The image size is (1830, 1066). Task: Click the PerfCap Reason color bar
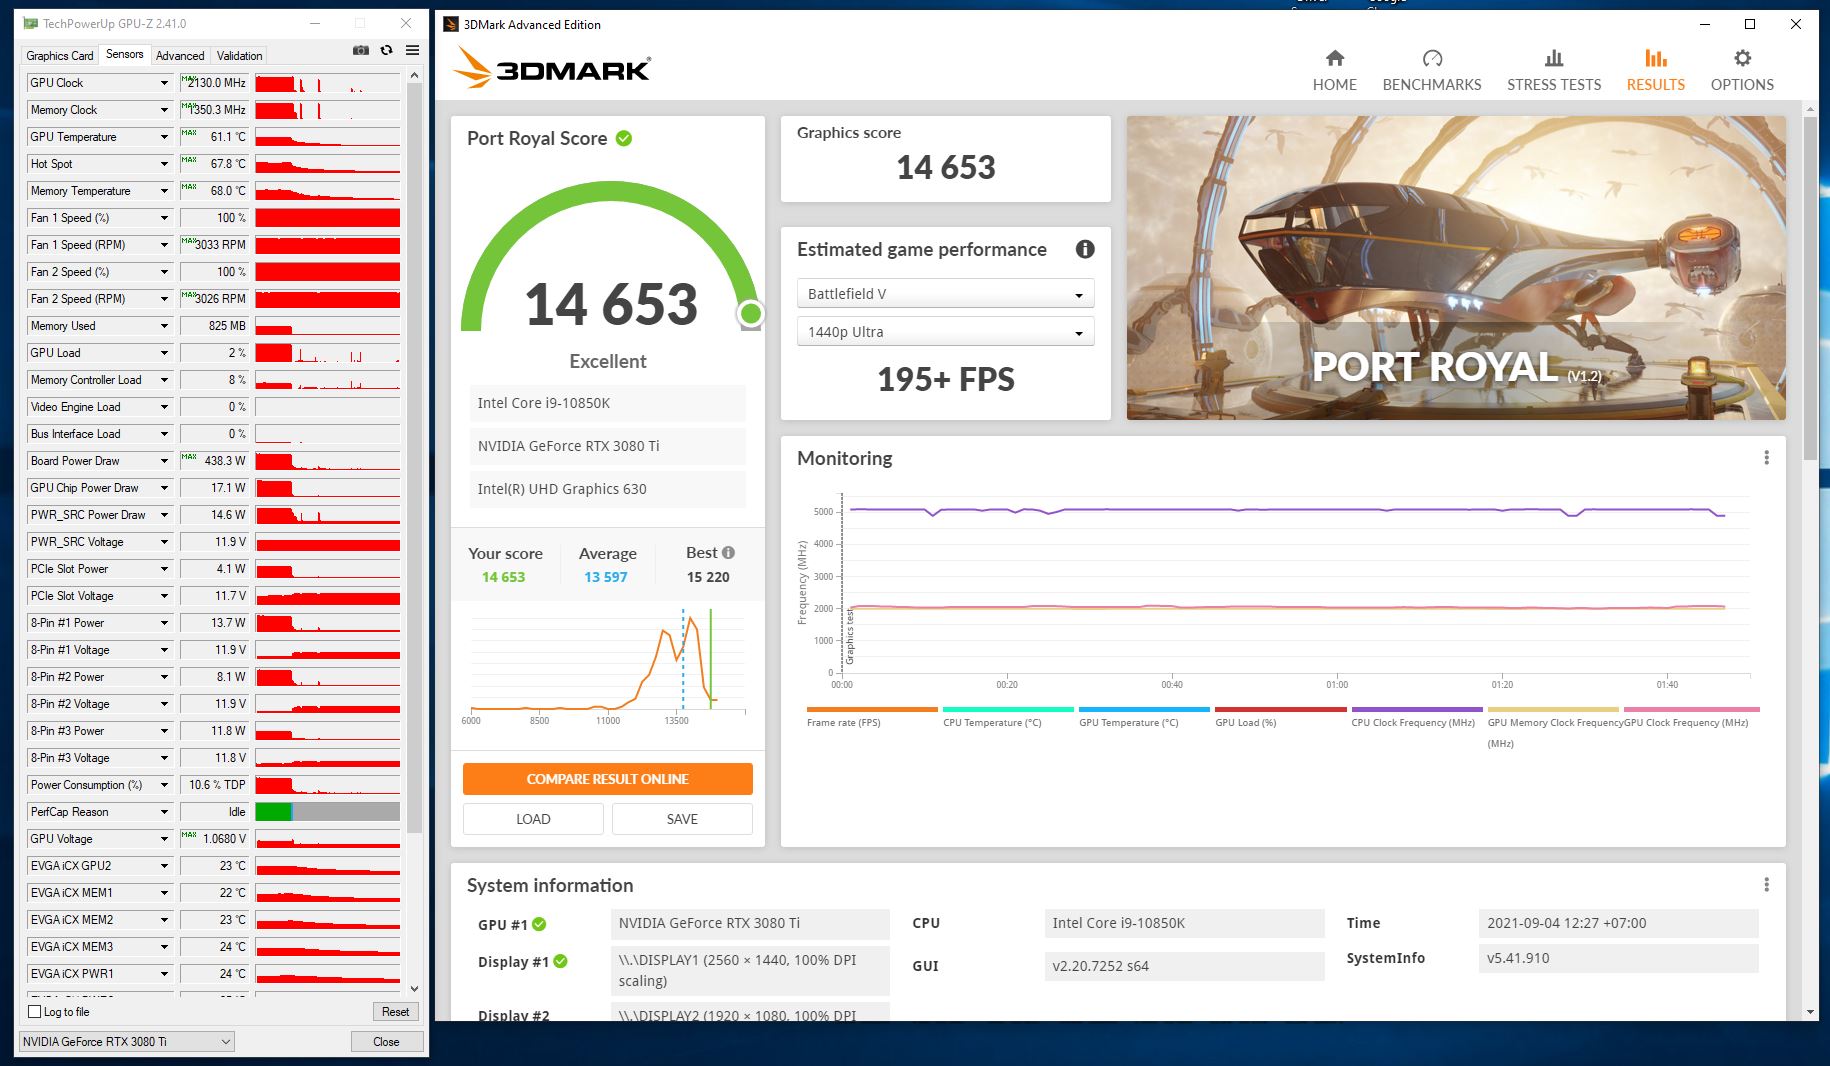(x=328, y=812)
